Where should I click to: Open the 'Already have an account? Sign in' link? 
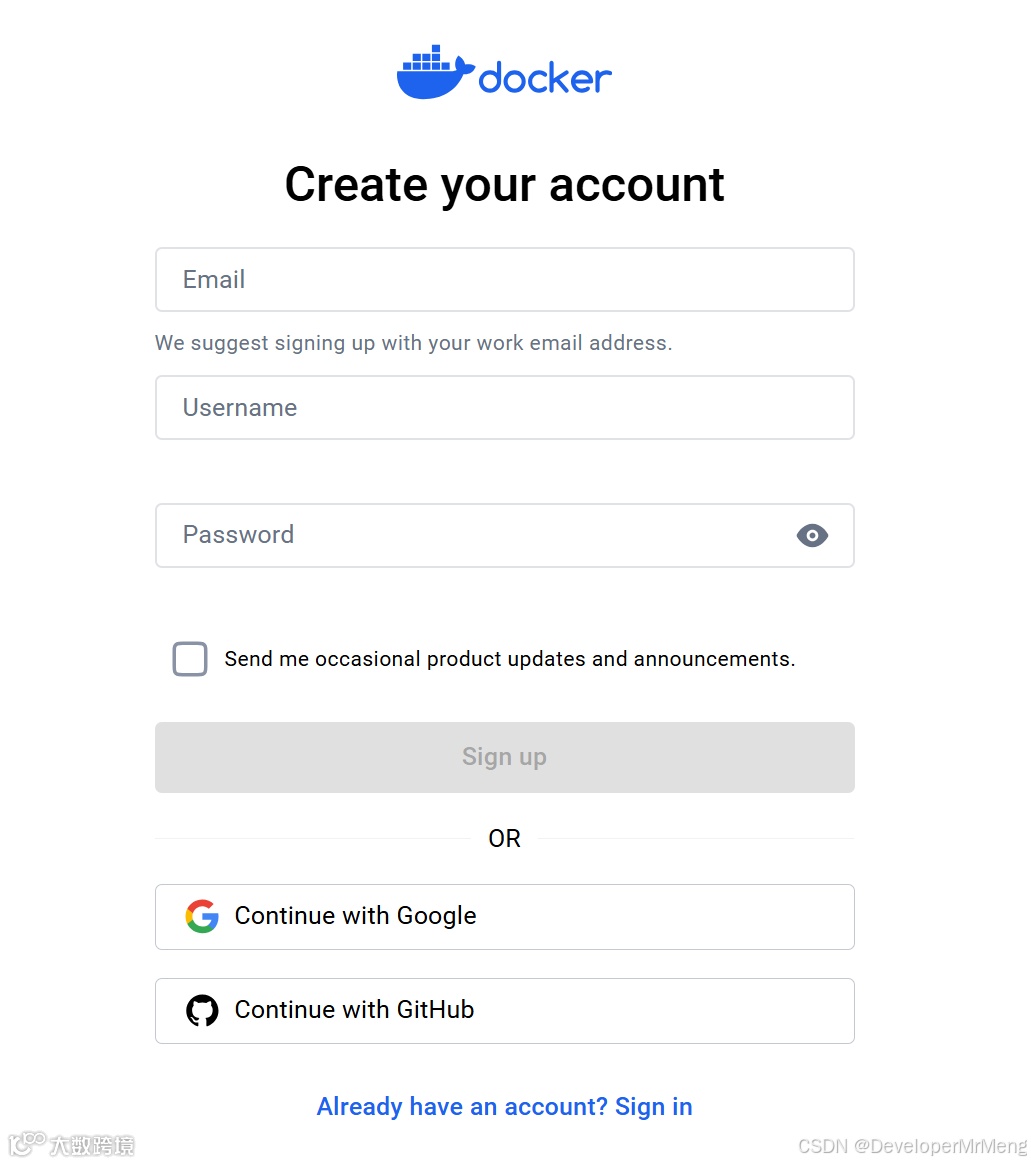tap(504, 1107)
